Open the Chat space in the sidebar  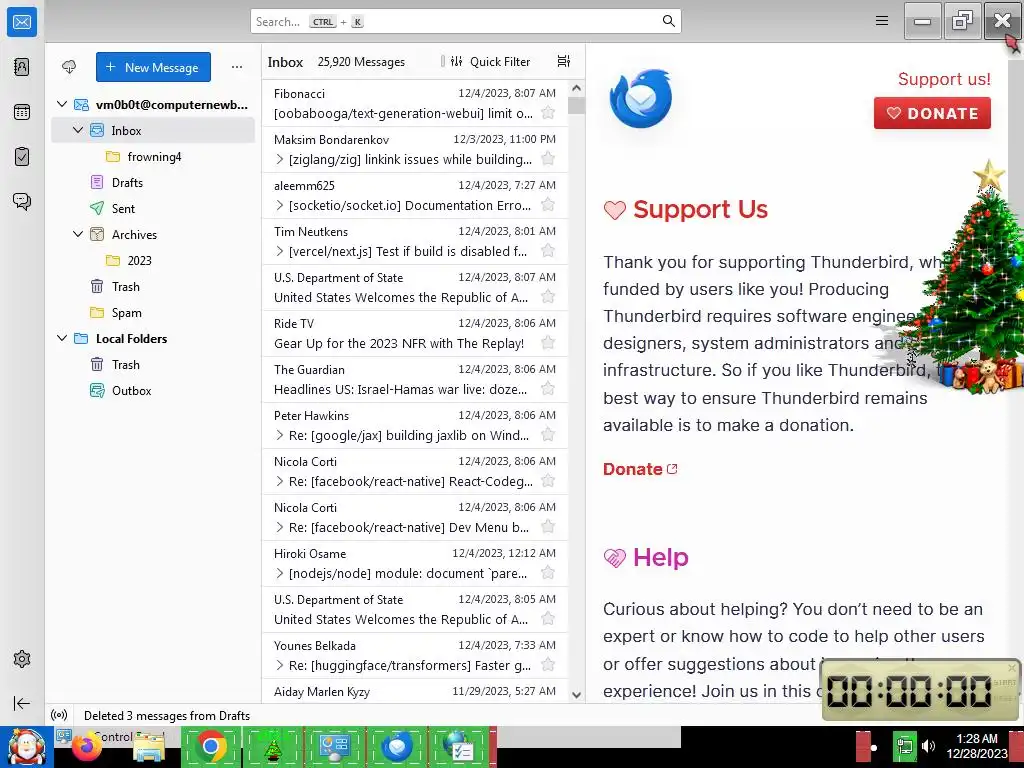pyautogui.click(x=22, y=201)
